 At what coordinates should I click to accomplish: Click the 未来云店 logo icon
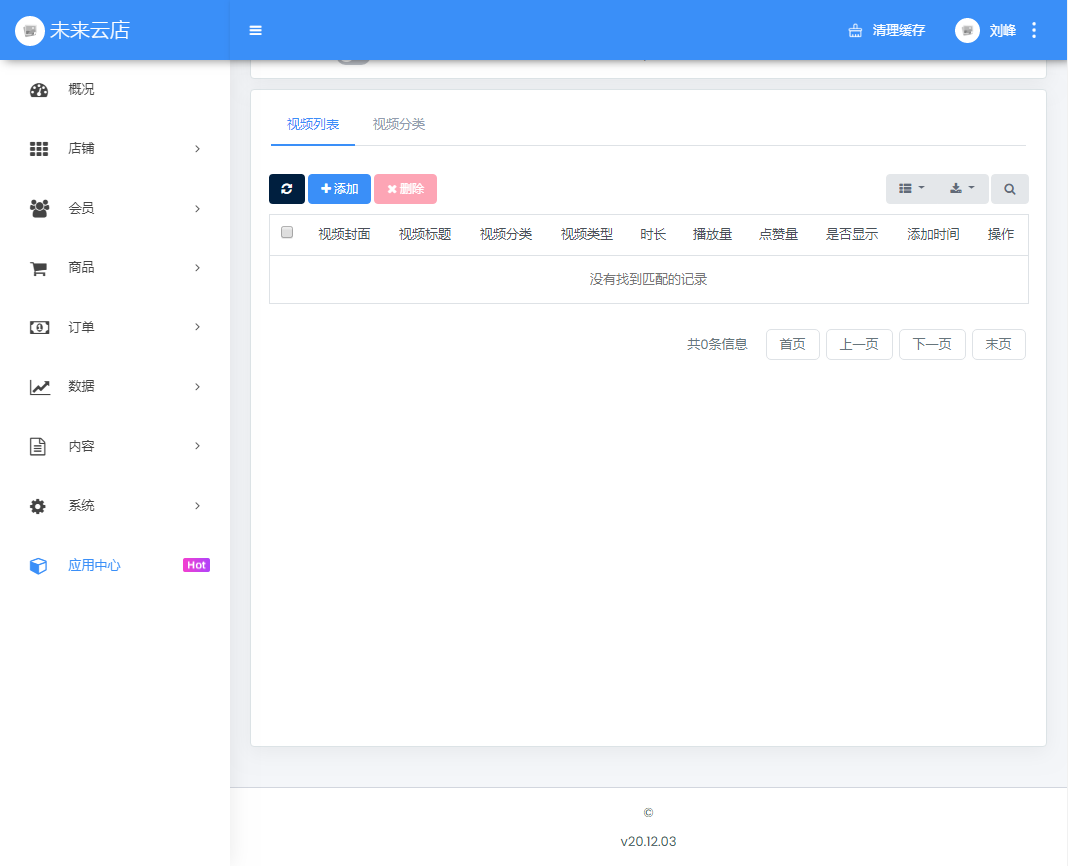[x=30, y=30]
